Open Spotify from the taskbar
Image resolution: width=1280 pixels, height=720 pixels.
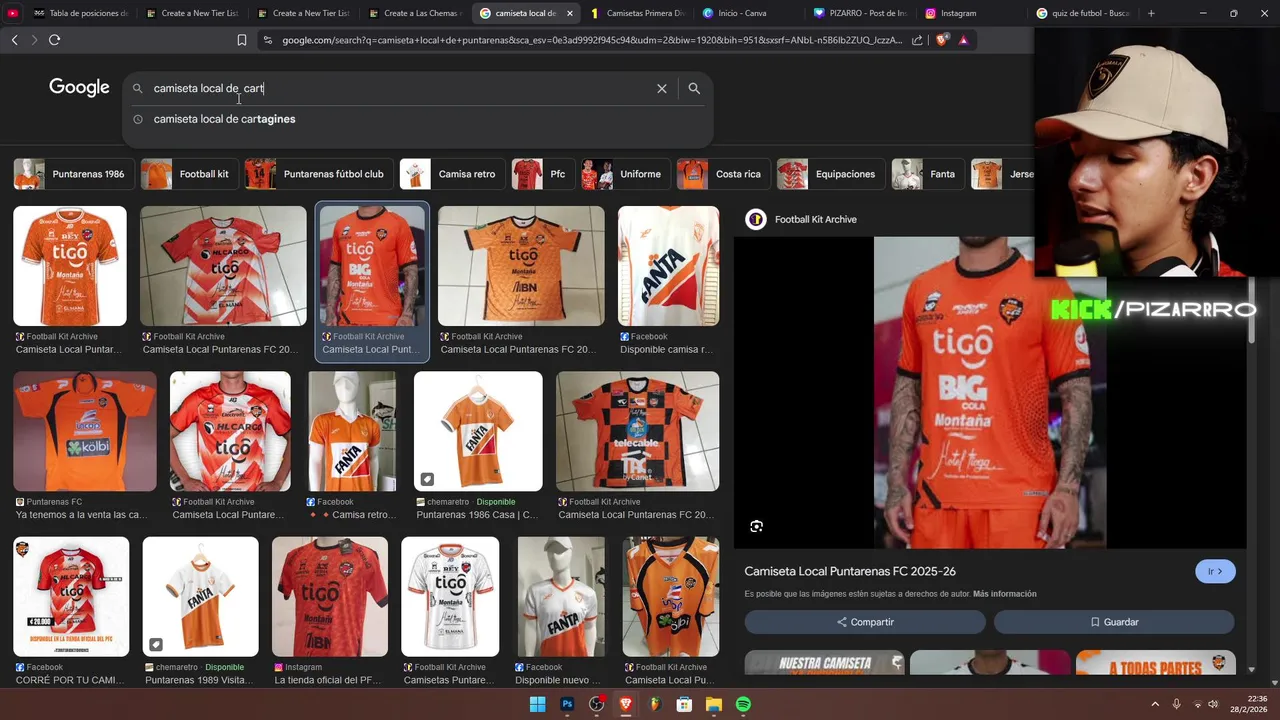[x=743, y=704]
